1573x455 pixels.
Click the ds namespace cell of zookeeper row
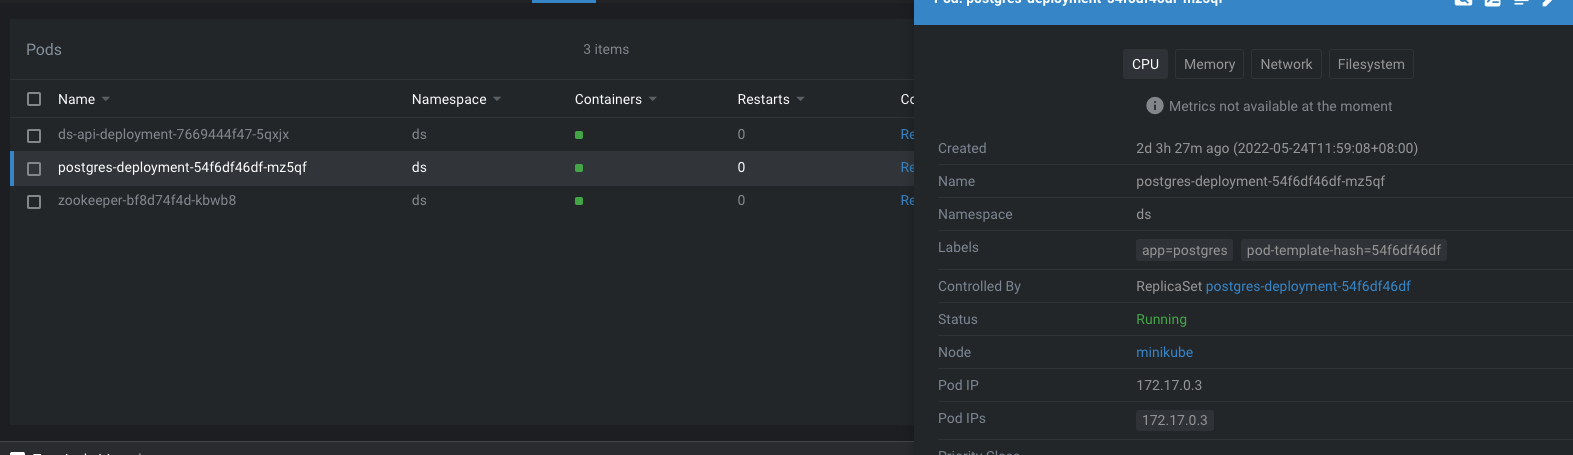[419, 200]
